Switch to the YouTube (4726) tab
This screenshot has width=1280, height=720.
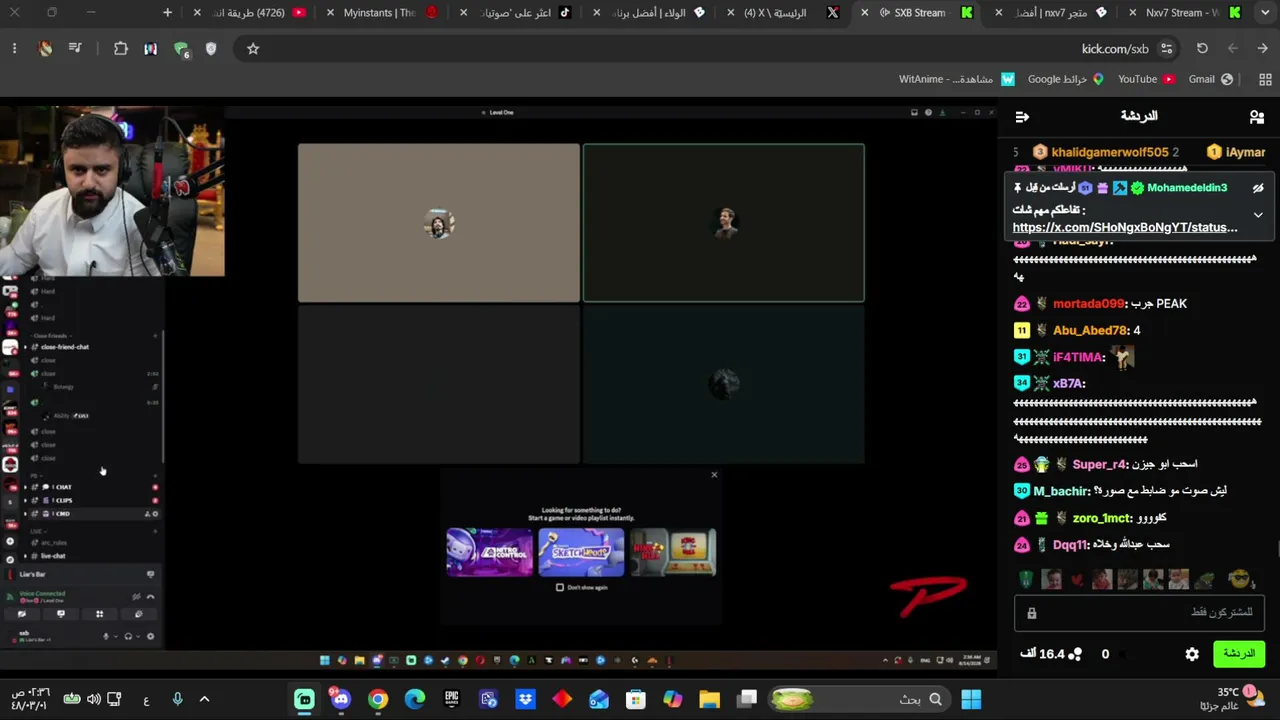point(250,13)
